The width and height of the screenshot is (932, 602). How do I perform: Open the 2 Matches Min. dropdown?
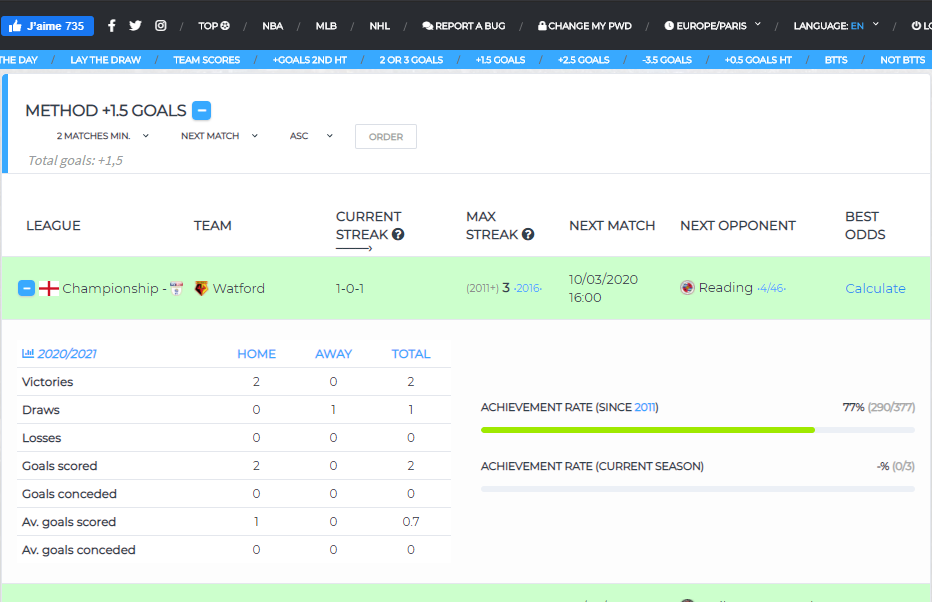coord(102,136)
